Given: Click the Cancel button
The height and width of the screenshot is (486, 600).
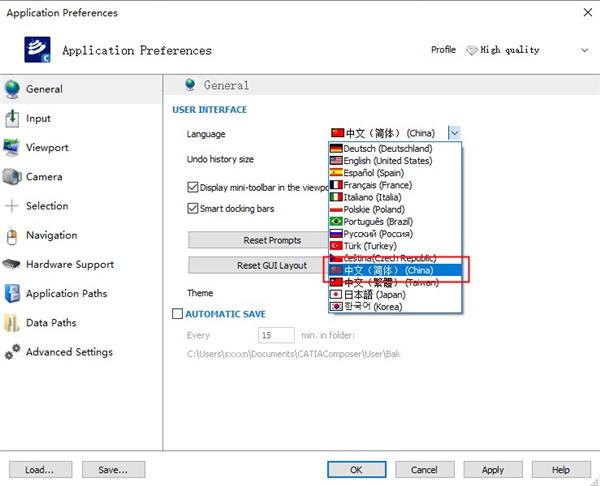Looking at the screenshot, I should click(424, 470).
